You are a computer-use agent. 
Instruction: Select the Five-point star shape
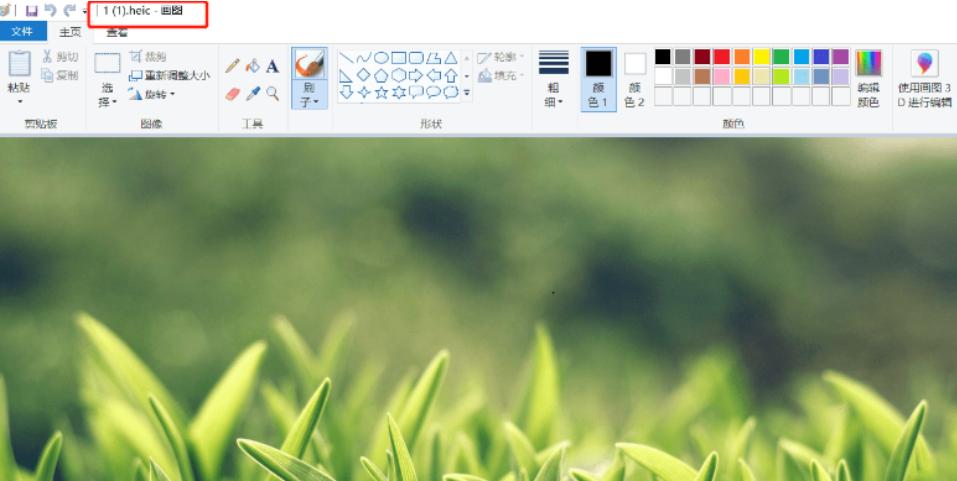click(x=381, y=93)
